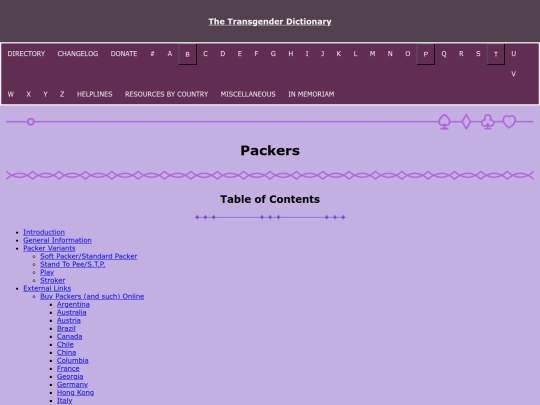Open the letter G section
This screenshot has height=405, width=540.
point(273,54)
